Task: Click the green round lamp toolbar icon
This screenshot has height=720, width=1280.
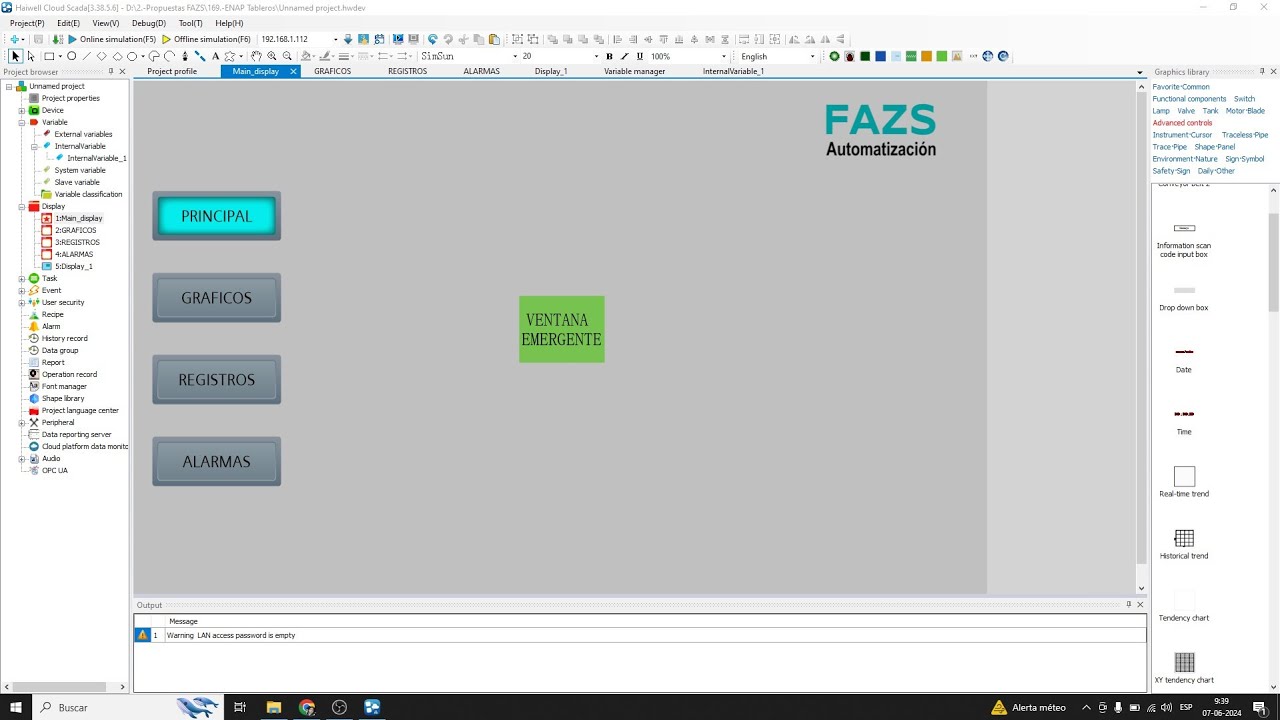Action: click(834, 56)
